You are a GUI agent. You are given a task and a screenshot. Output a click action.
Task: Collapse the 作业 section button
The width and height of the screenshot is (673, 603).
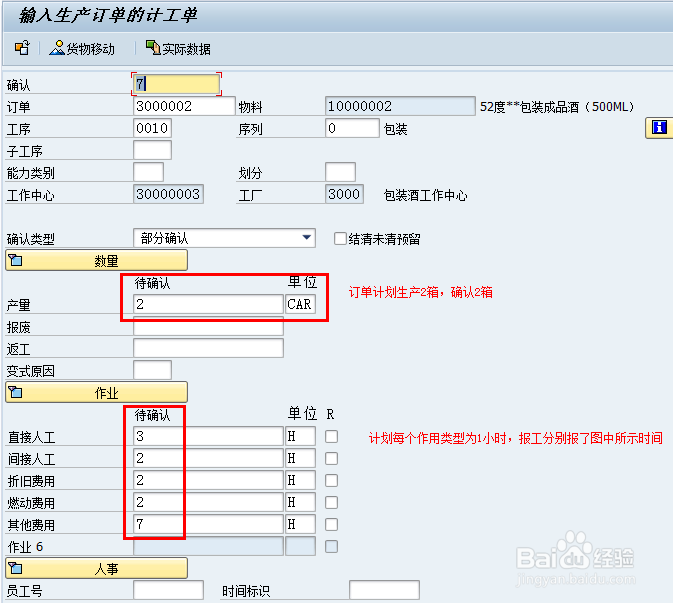coord(97,392)
